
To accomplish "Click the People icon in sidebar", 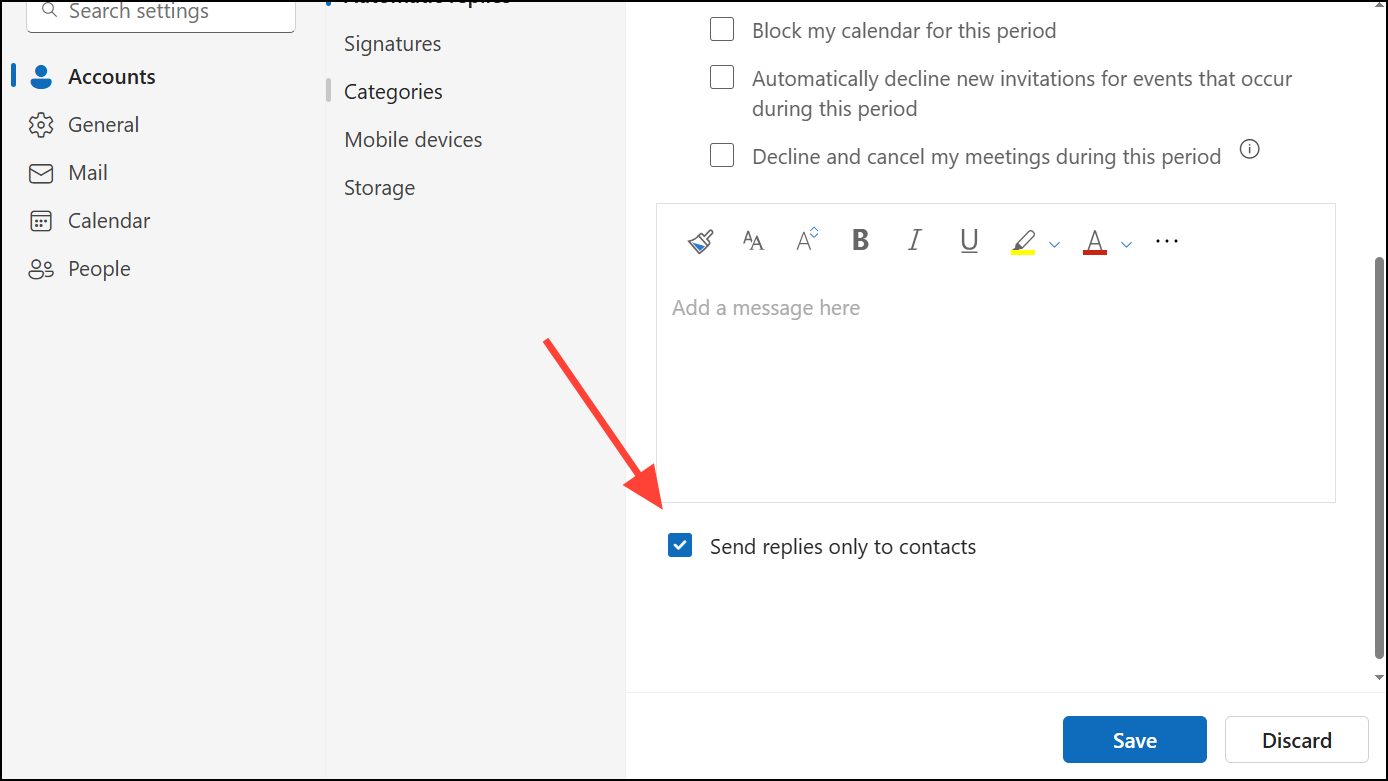I will (x=41, y=269).
